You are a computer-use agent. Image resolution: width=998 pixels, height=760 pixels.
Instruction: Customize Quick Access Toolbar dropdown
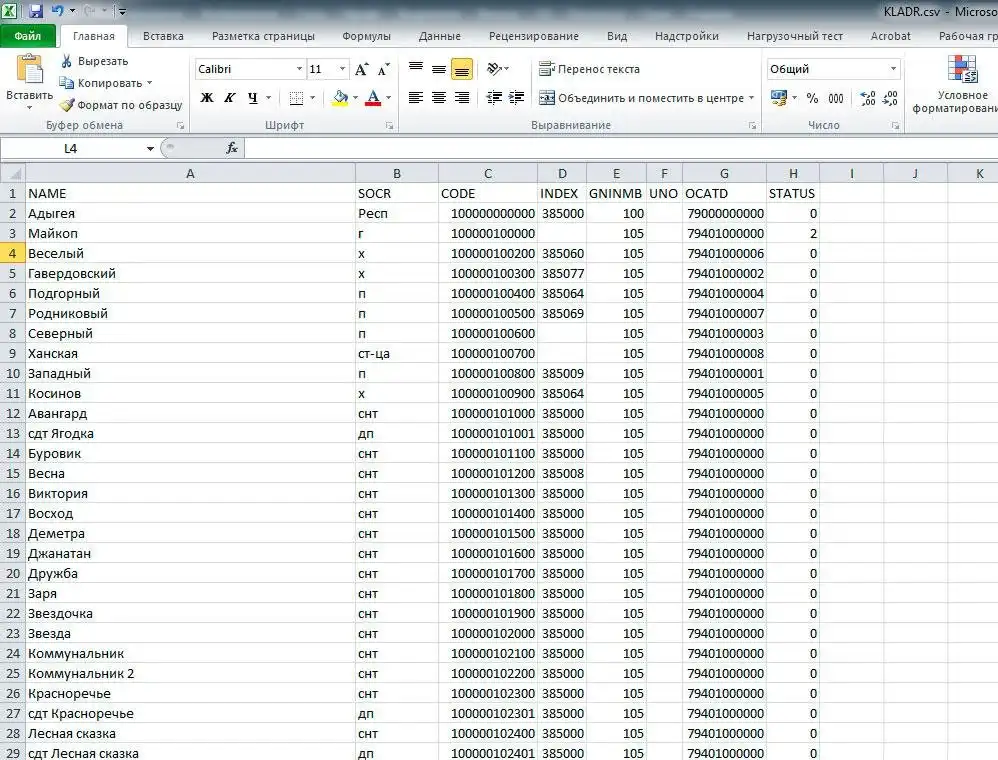click(x=122, y=11)
